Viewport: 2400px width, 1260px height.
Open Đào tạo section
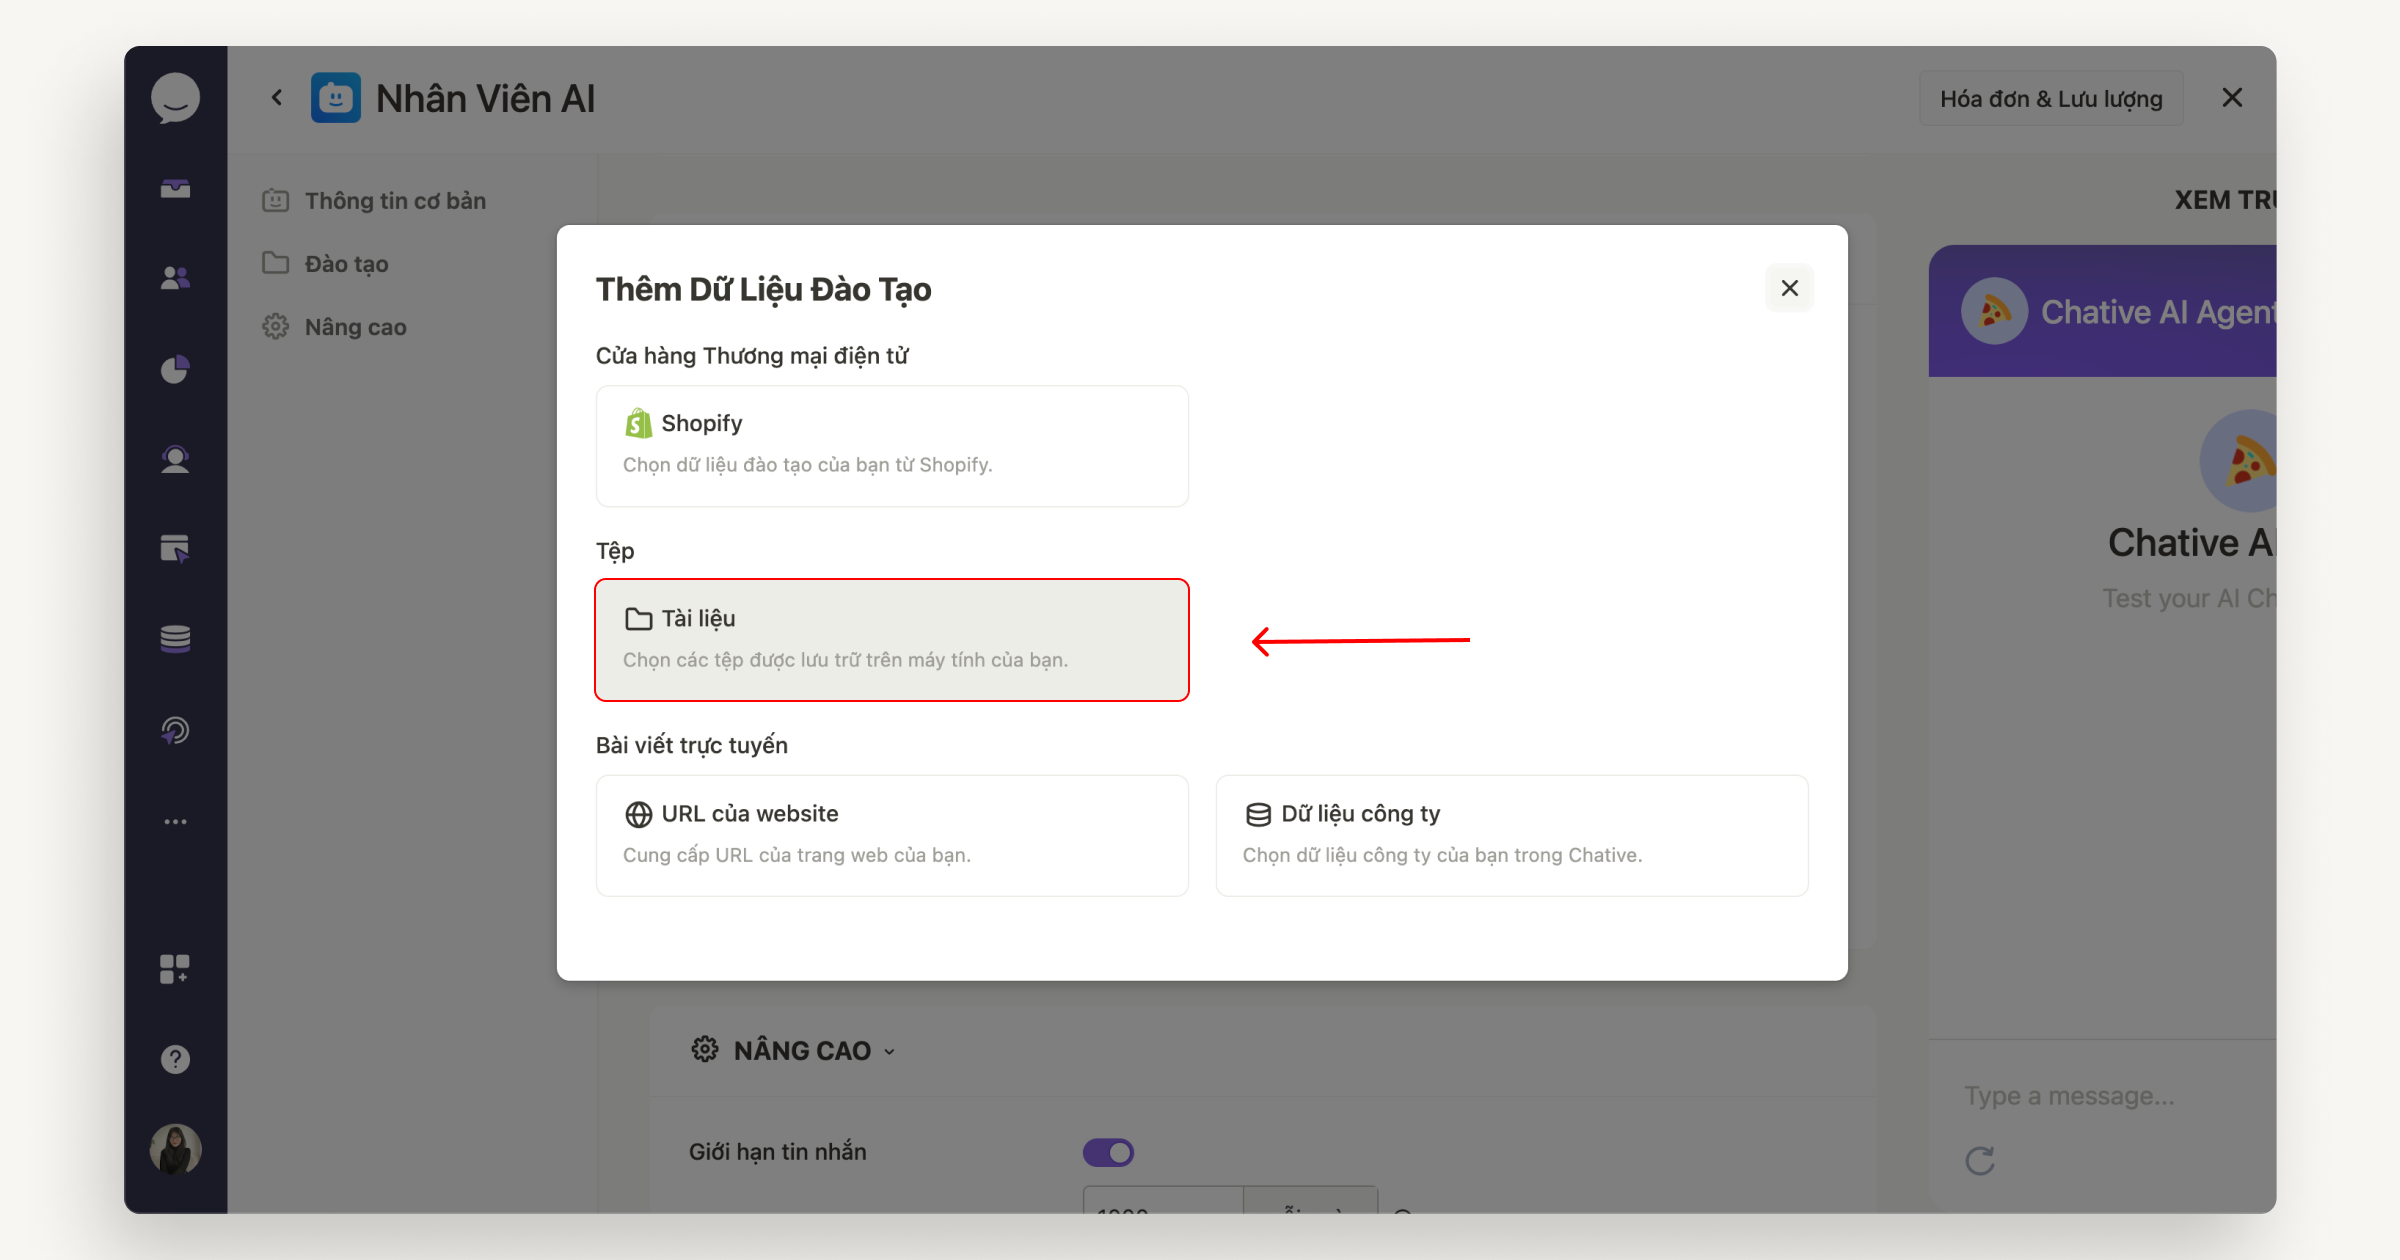tap(326, 264)
